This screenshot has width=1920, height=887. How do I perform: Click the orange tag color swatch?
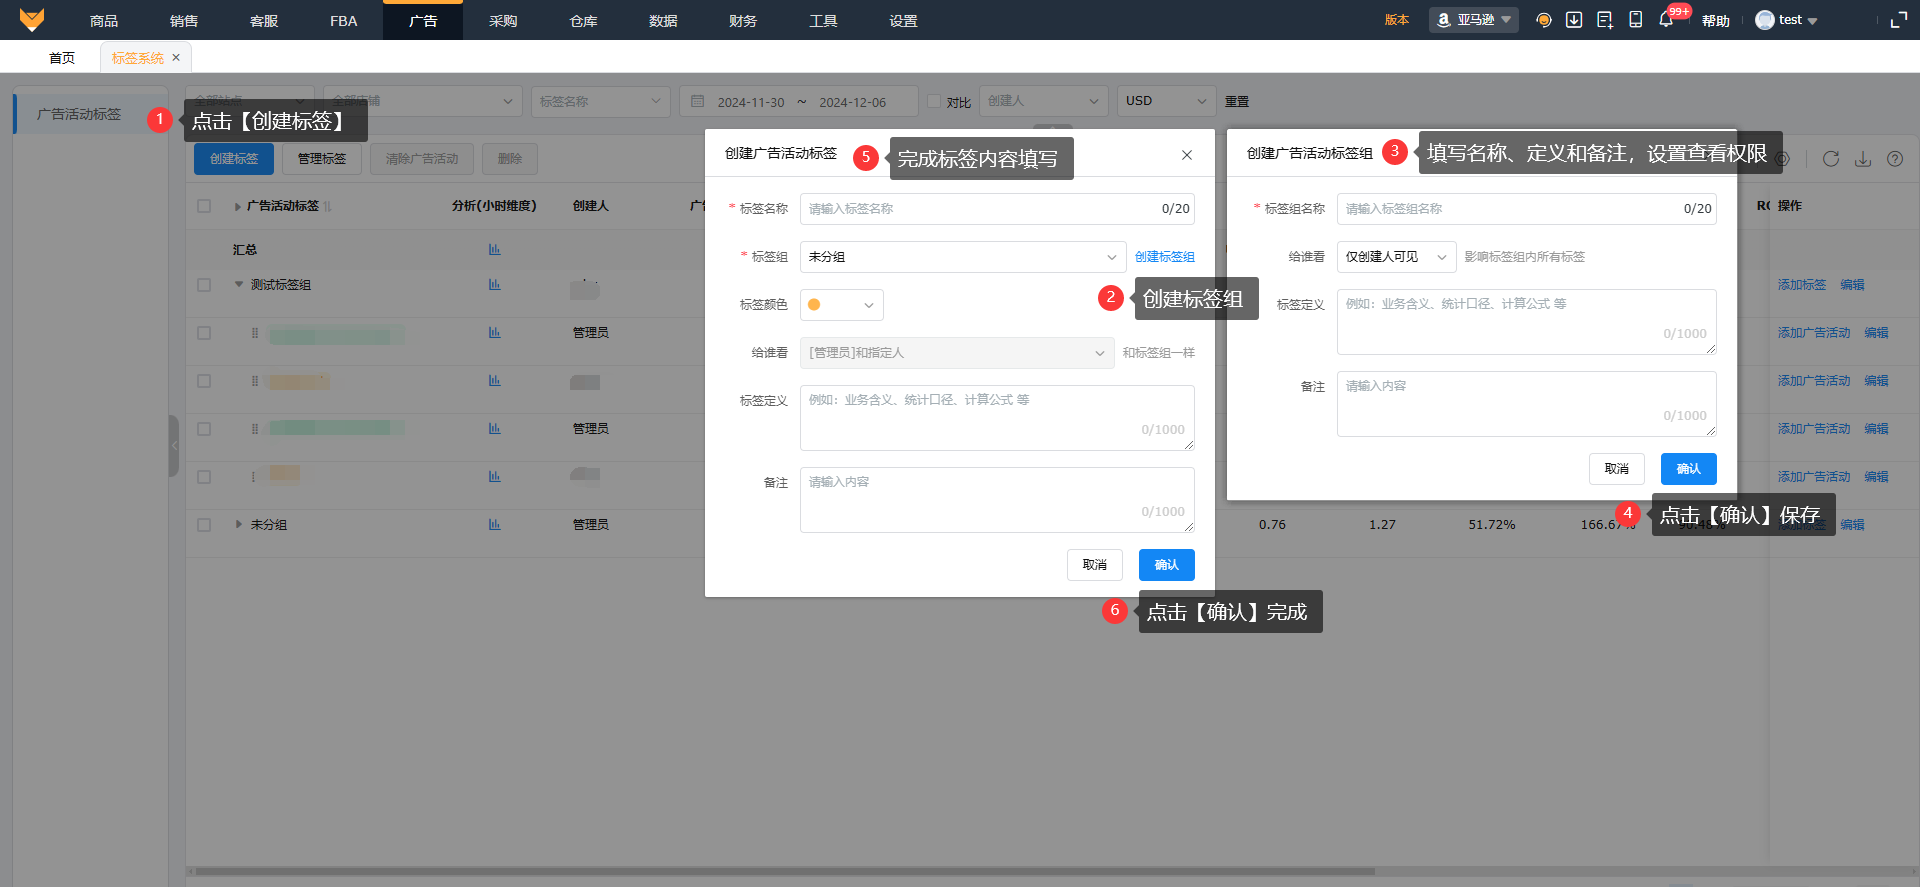click(x=814, y=305)
